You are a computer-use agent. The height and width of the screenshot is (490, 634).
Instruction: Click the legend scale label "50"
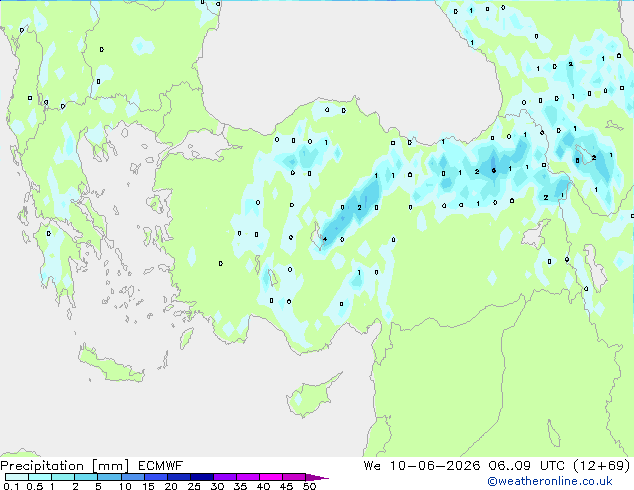pos(309,486)
